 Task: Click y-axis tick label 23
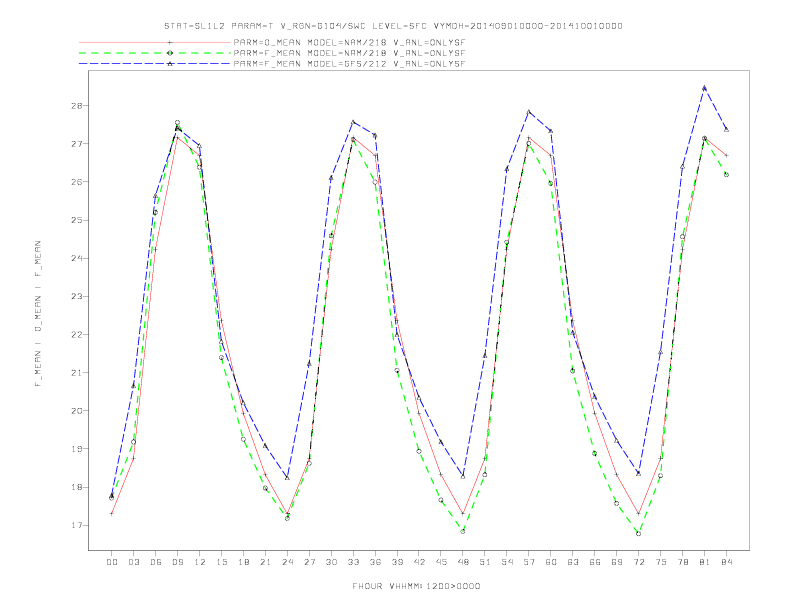point(77,296)
